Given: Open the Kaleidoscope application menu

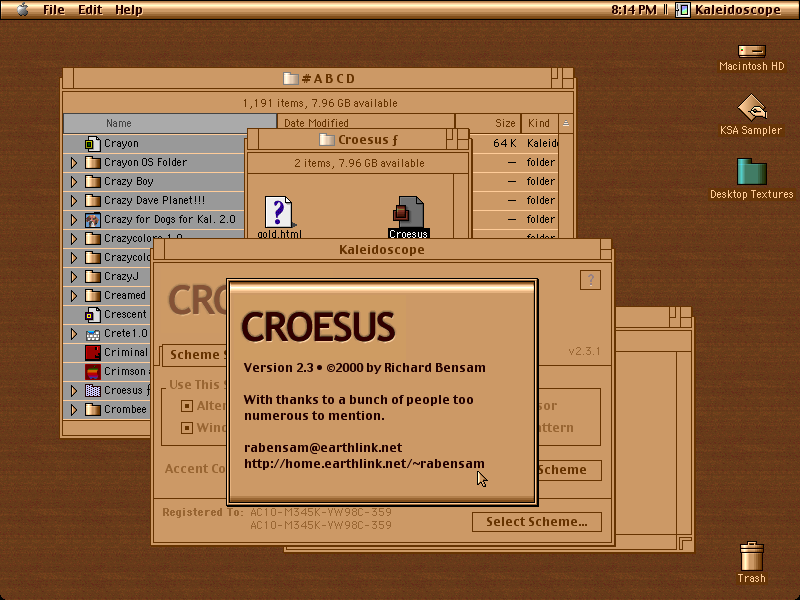Looking at the screenshot, I should coord(729,10).
